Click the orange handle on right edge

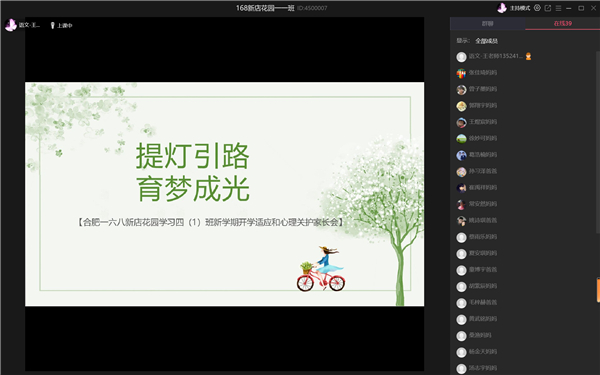click(x=598, y=290)
